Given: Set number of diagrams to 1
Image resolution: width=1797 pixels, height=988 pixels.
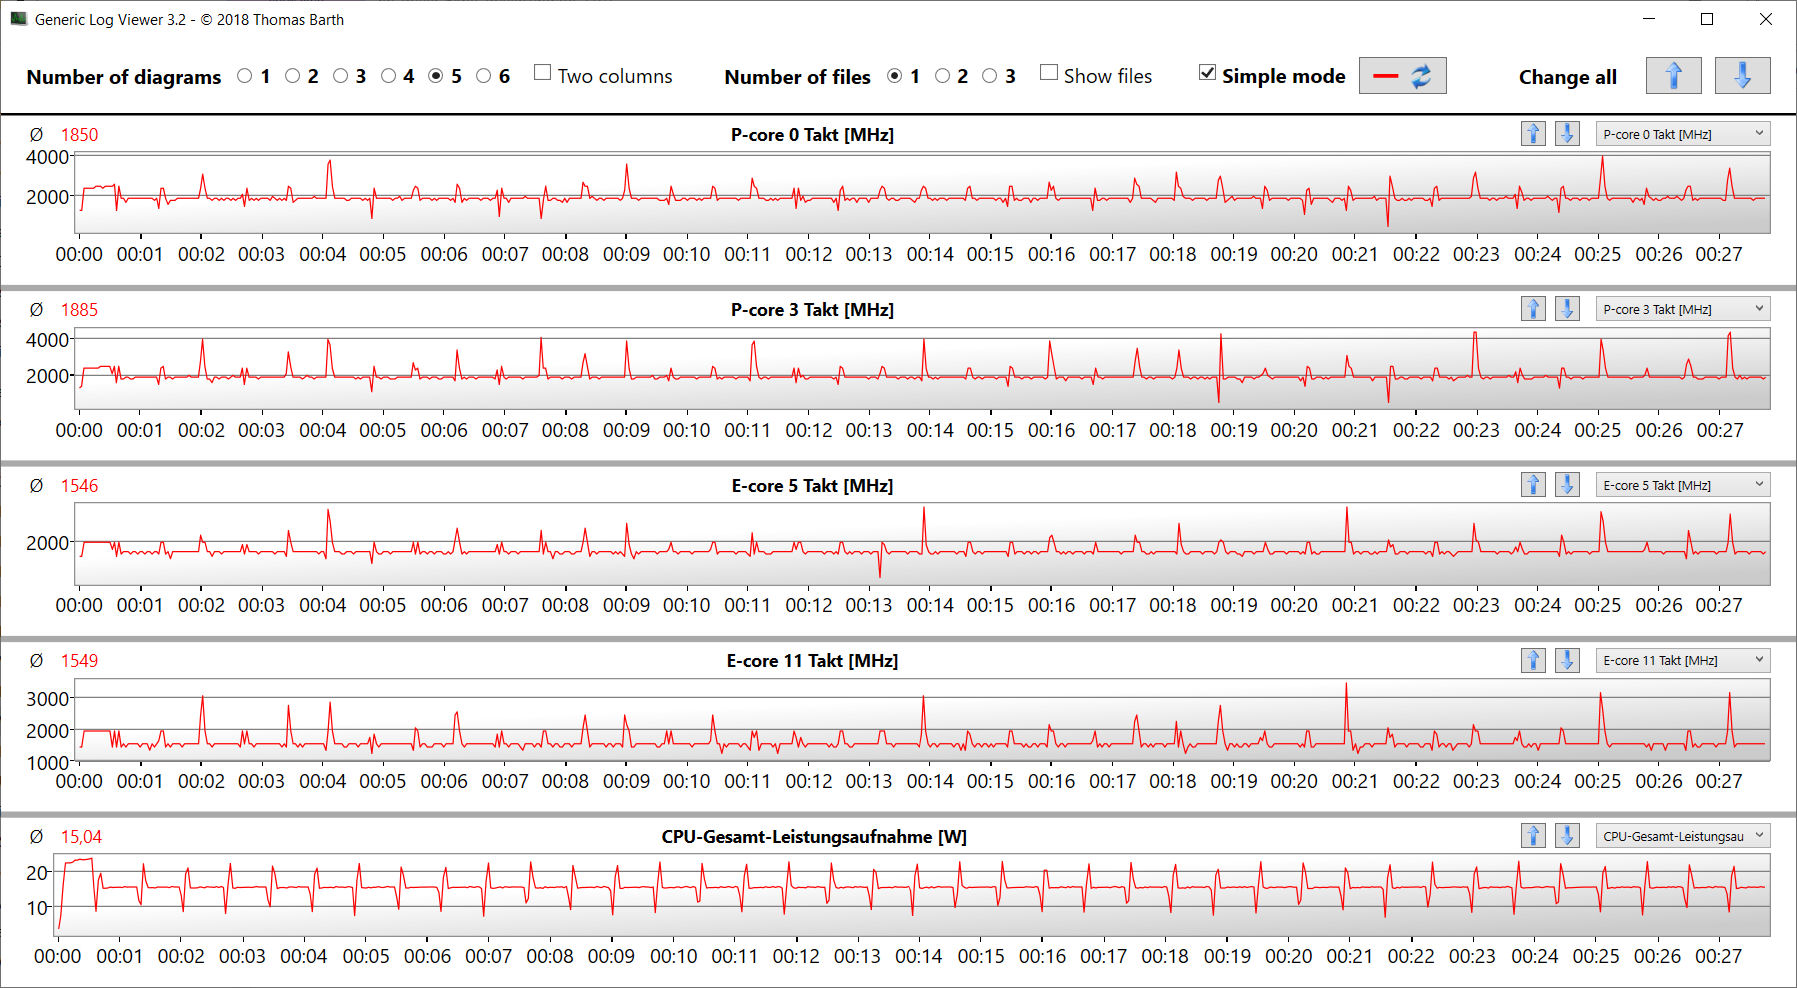Looking at the screenshot, I should point(245,76).
